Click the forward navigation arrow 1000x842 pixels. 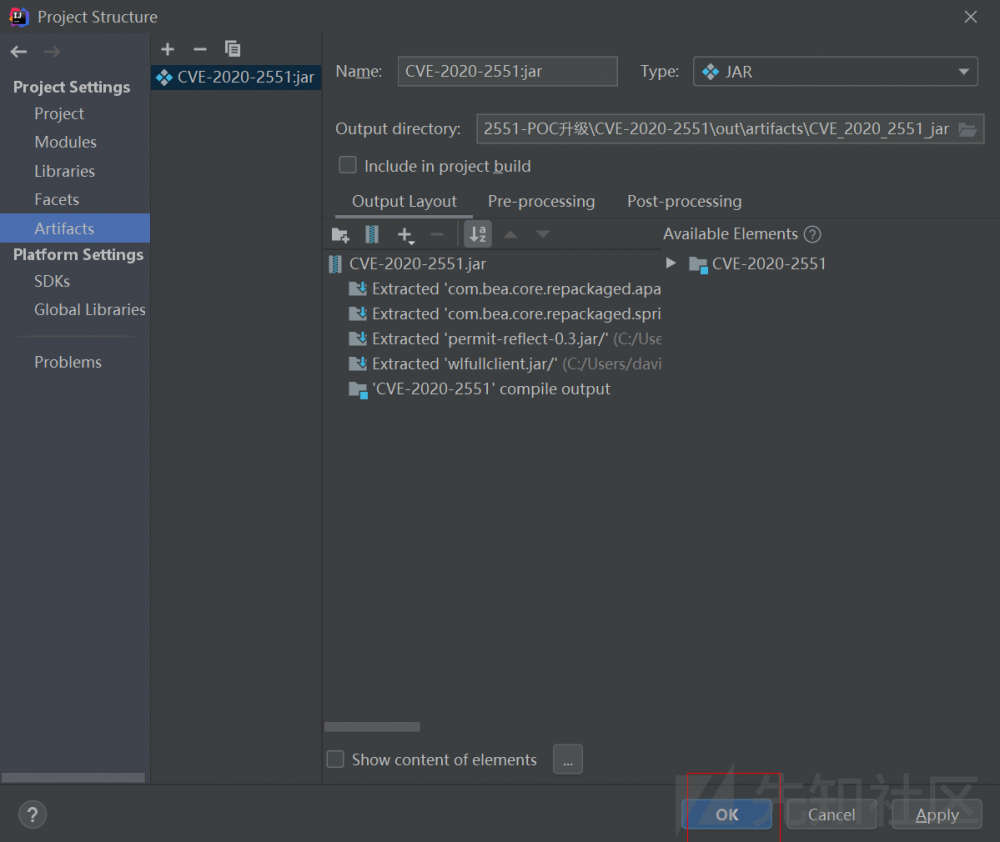52,52
